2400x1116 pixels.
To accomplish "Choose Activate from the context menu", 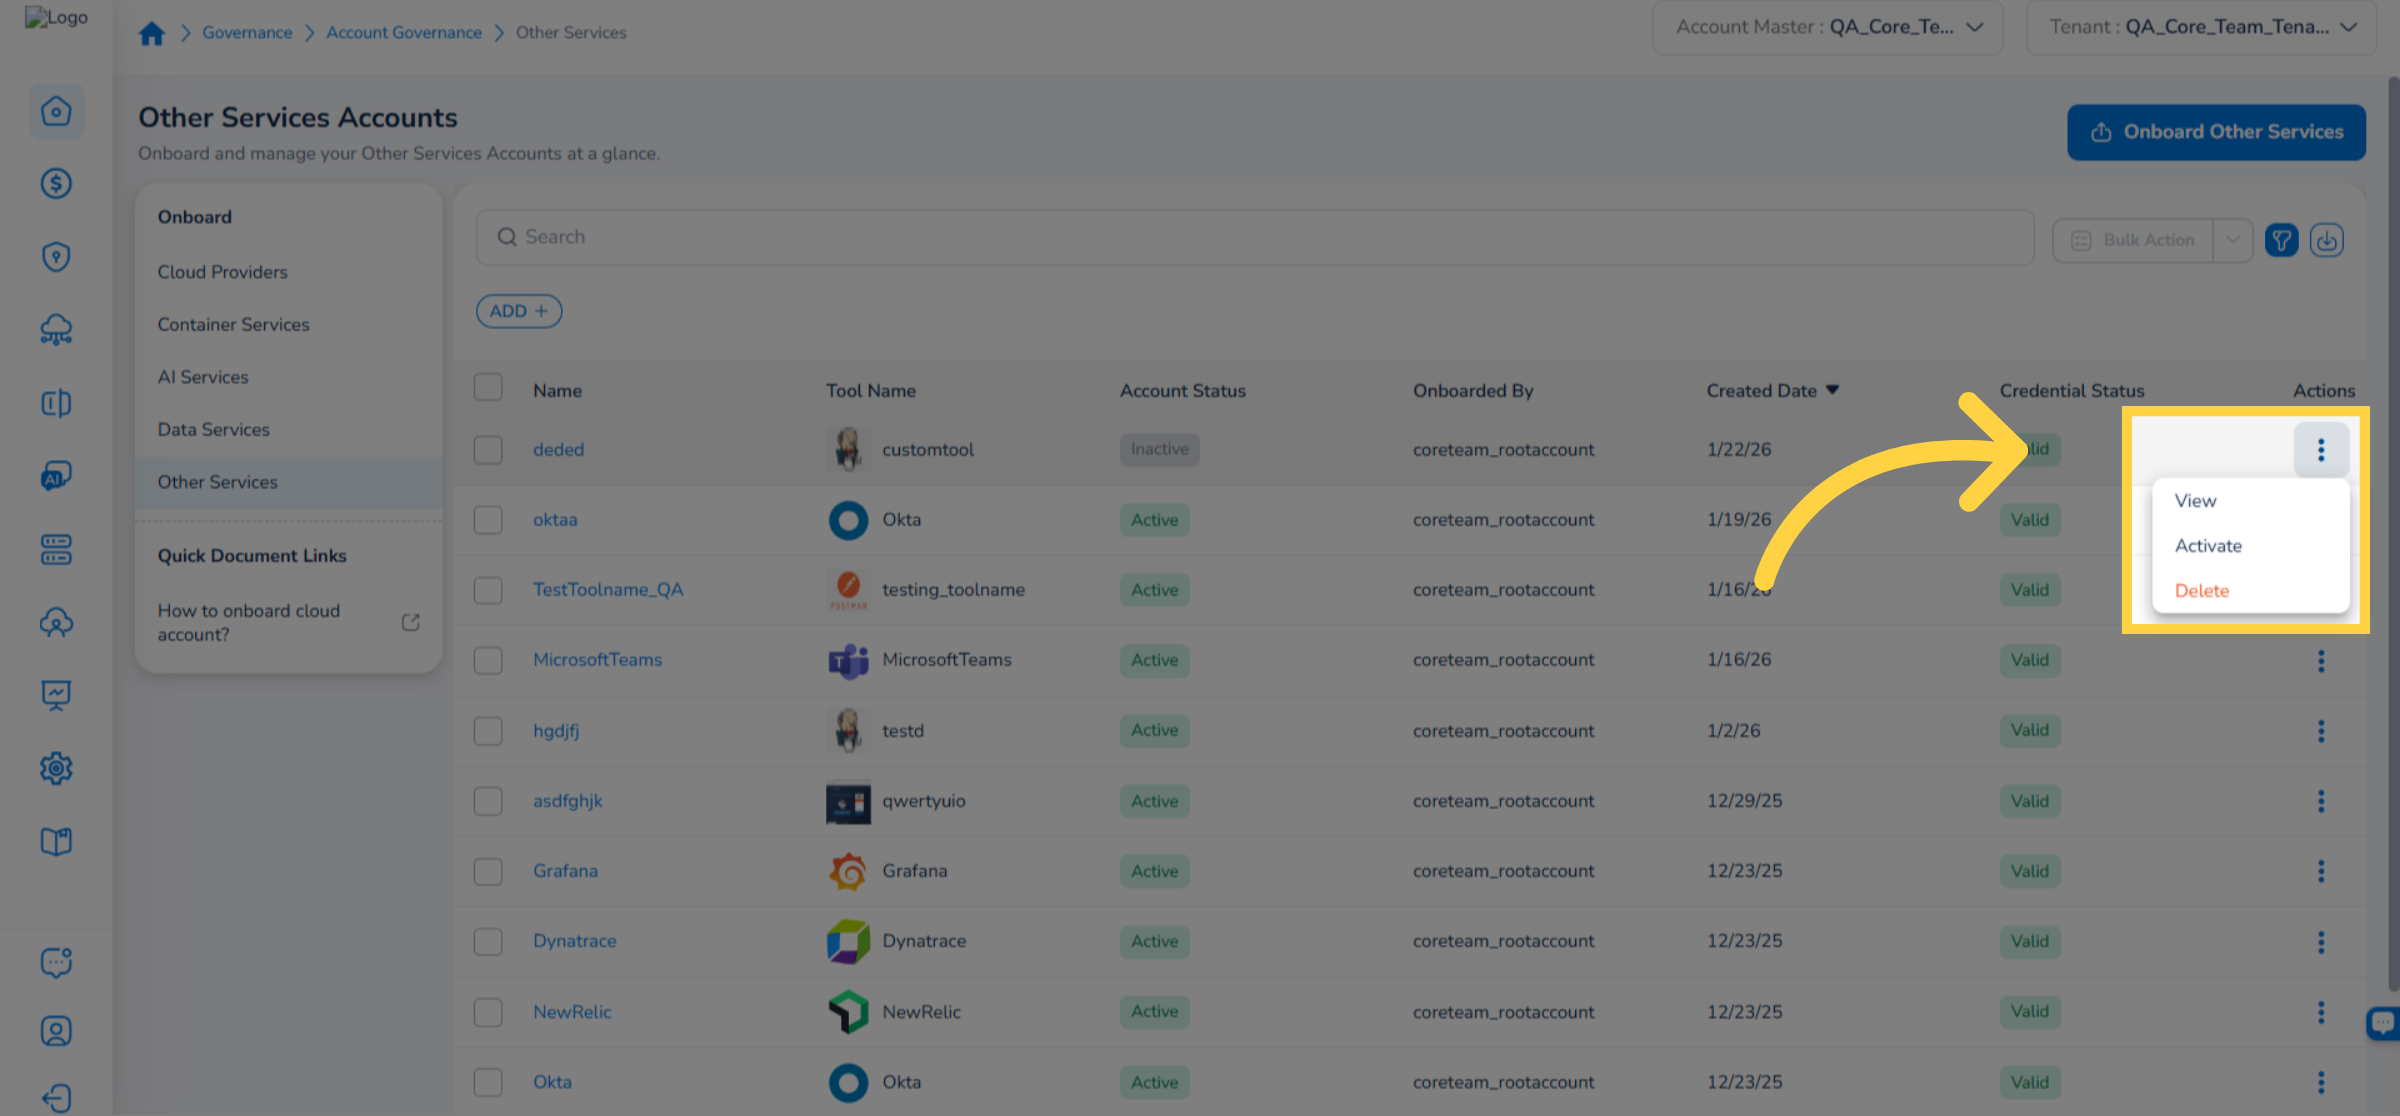I will [x=2208, y=546].
